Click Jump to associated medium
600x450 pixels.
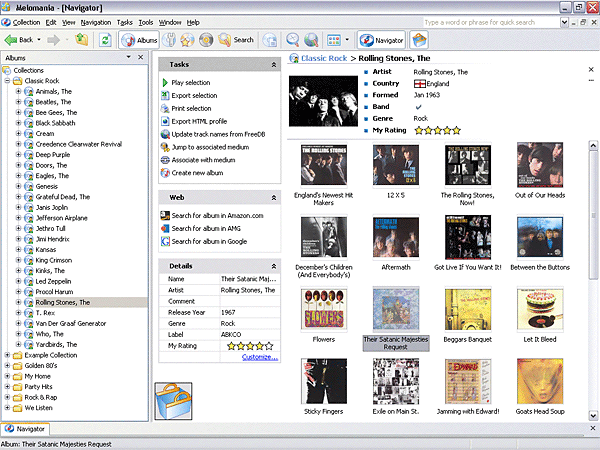[x=210, y=147]
